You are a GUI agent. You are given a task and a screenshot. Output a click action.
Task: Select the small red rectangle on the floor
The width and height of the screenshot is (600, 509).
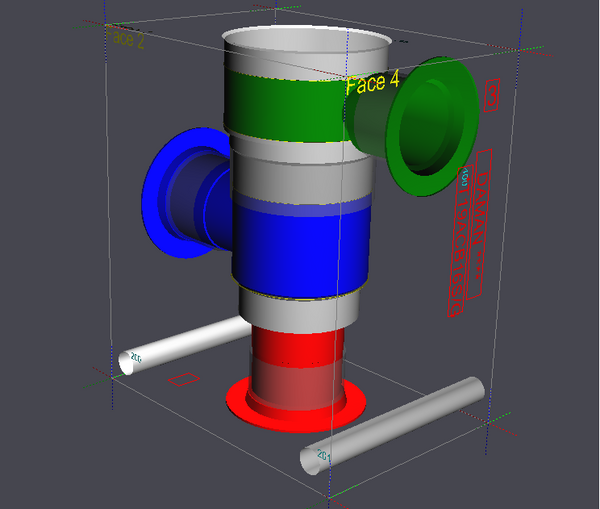184,379
